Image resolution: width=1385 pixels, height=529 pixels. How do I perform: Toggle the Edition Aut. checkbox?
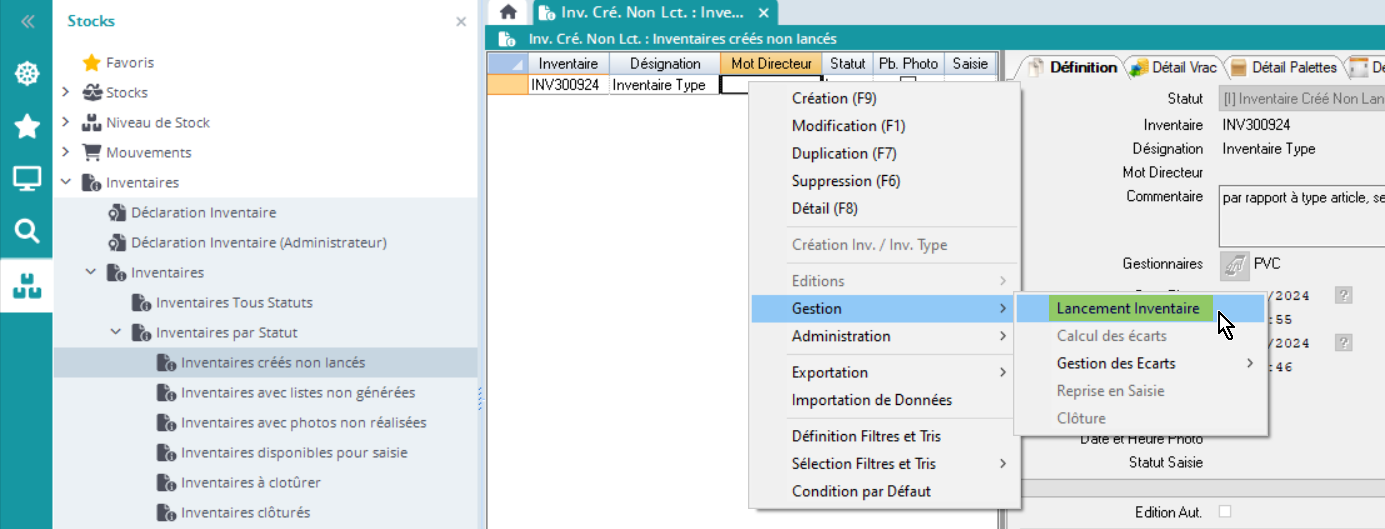(x=1225, y=512)
